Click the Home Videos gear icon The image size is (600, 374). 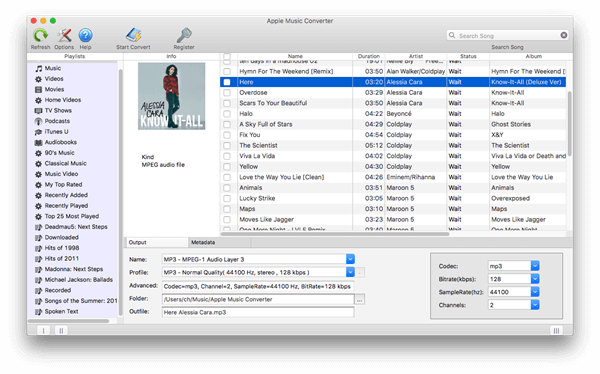[x=39, y=100]
